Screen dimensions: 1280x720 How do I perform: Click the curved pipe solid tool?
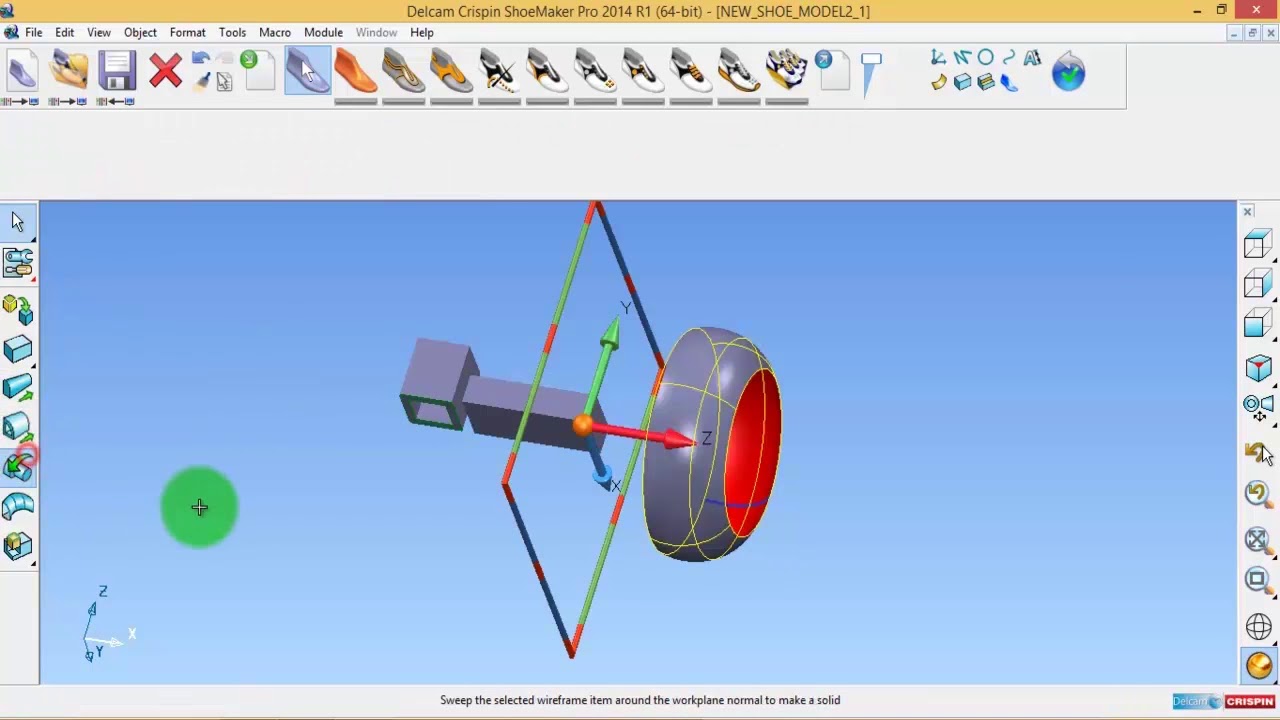(x=18, y=506)
